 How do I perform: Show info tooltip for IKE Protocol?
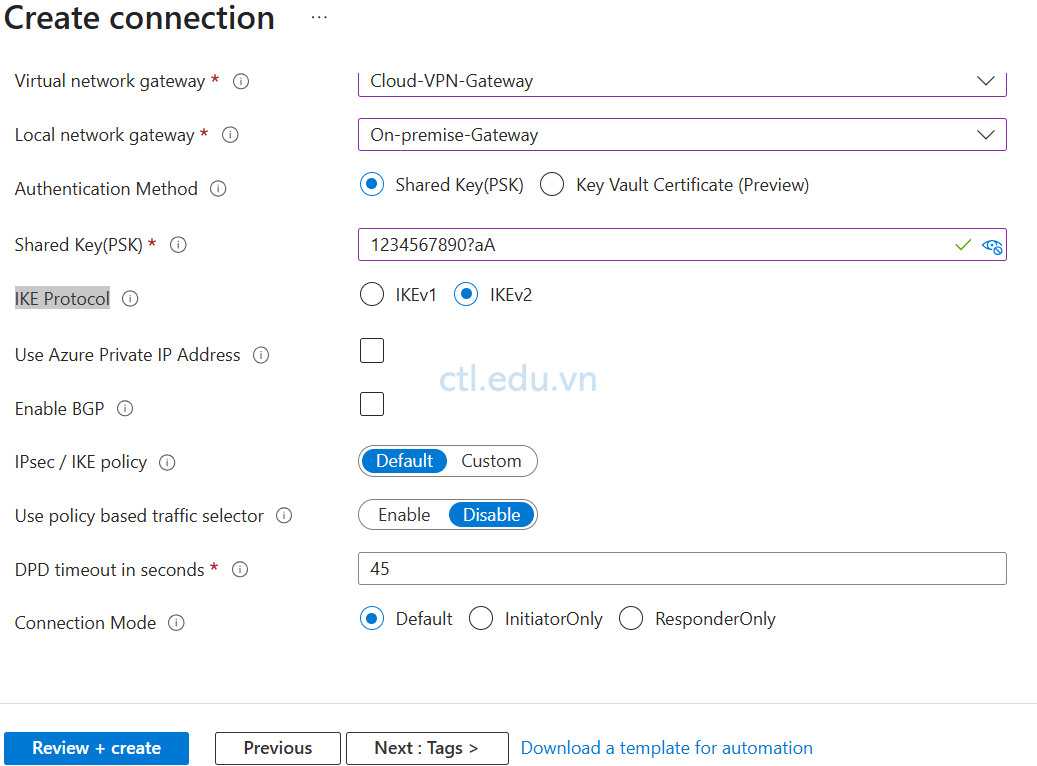(130, 299)
